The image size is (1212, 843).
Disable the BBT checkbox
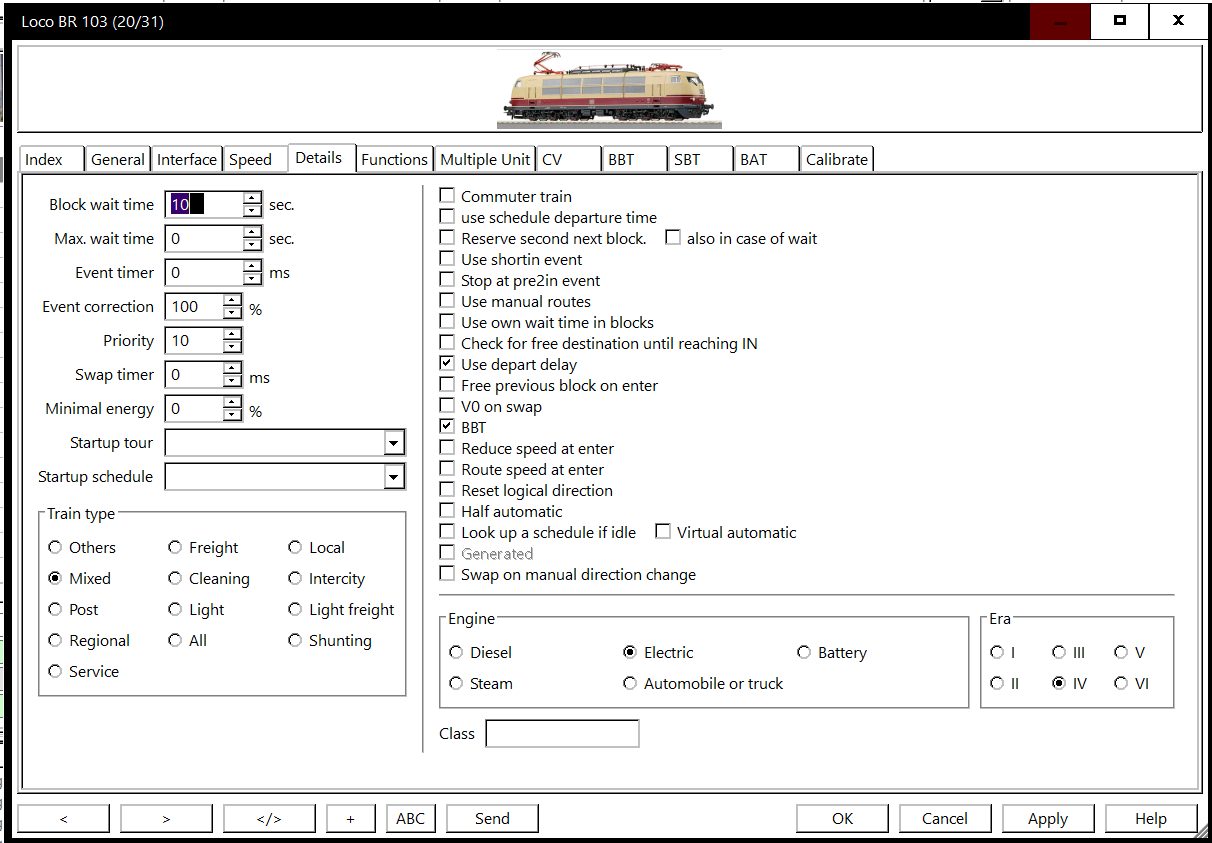(447, 427)
